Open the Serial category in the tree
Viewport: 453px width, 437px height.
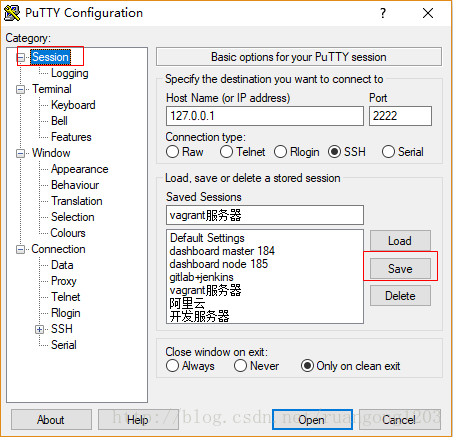pos(64,345)
